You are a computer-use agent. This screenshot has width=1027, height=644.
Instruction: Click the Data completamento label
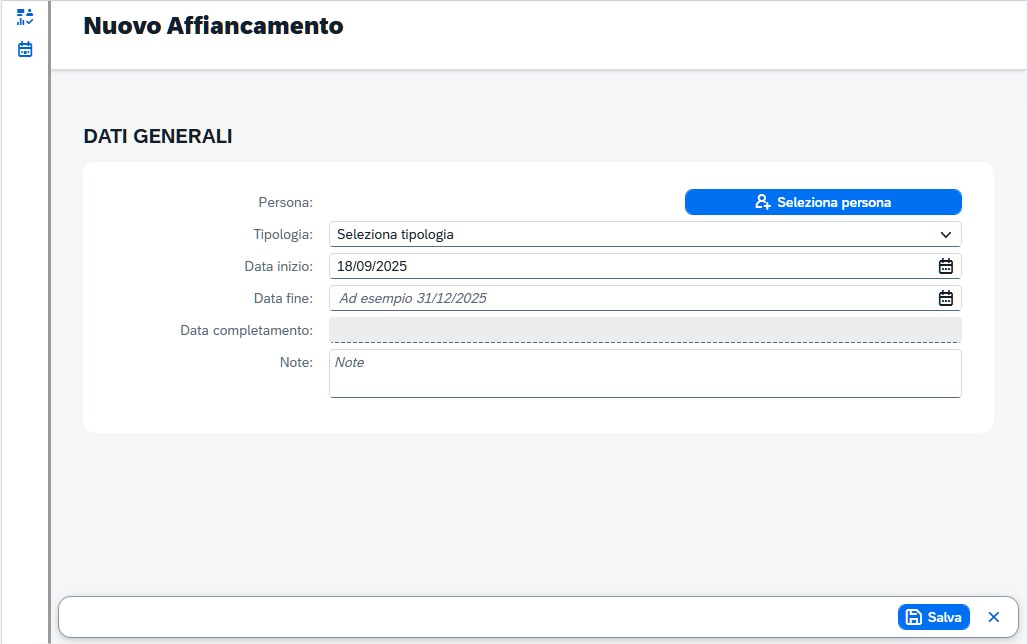click(246, 331)
